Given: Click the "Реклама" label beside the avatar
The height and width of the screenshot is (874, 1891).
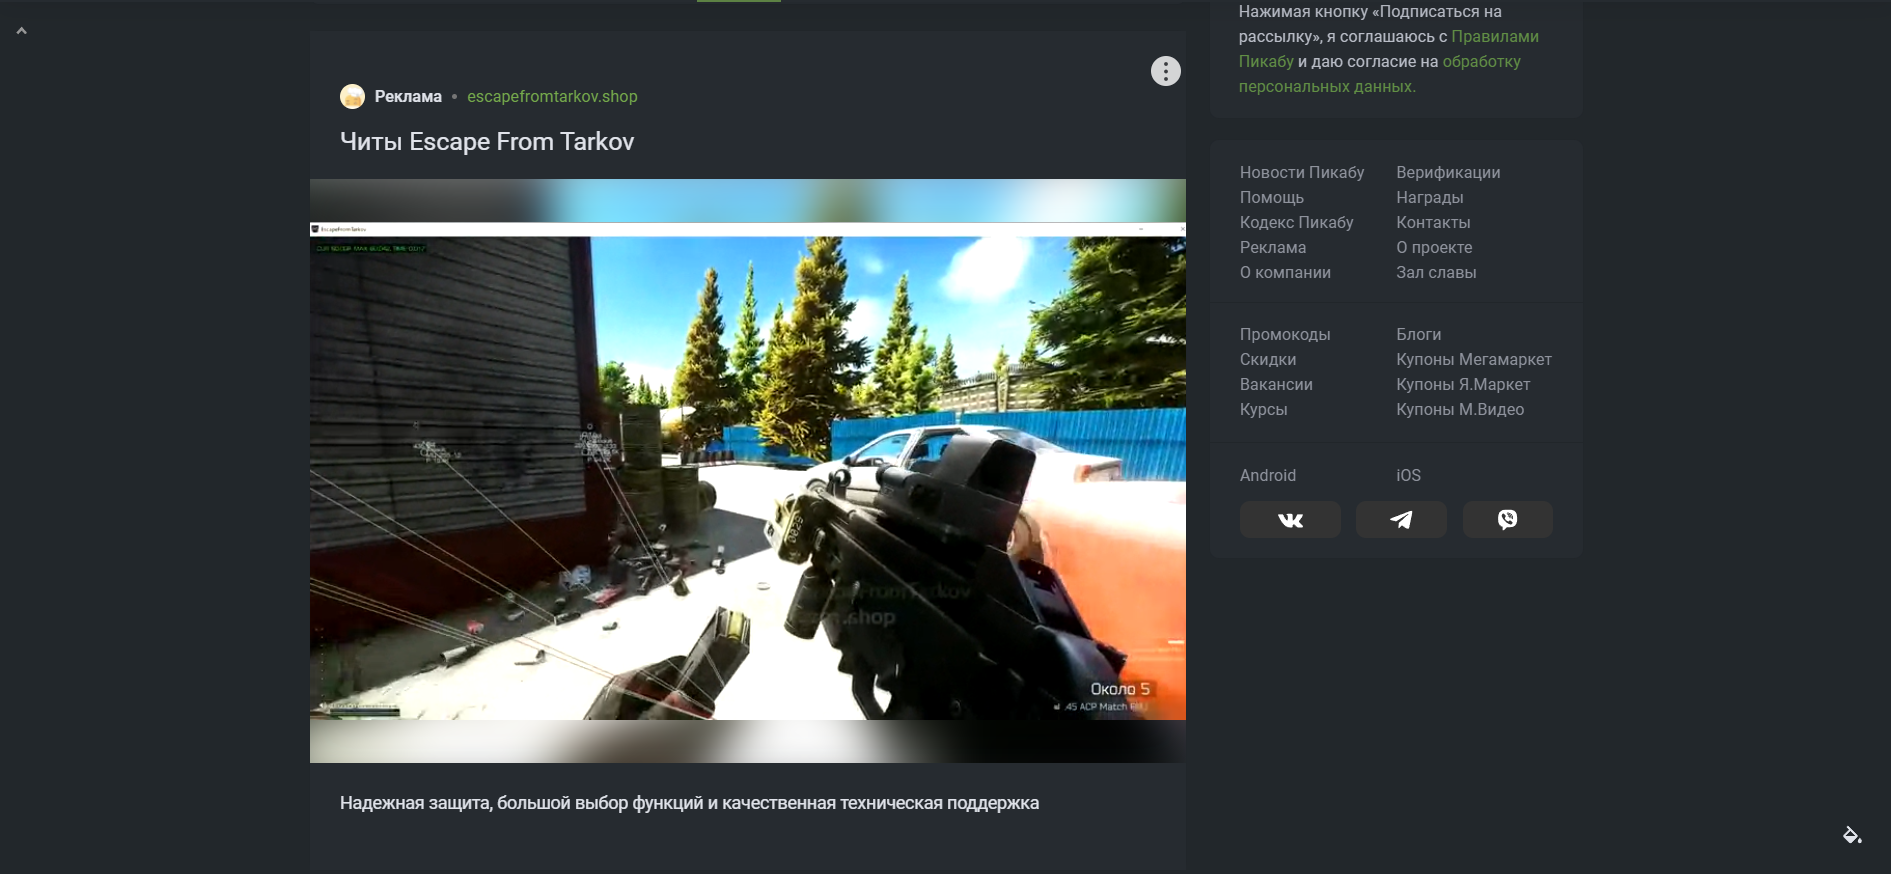Looking at the screenshot, I should point(408,97).
